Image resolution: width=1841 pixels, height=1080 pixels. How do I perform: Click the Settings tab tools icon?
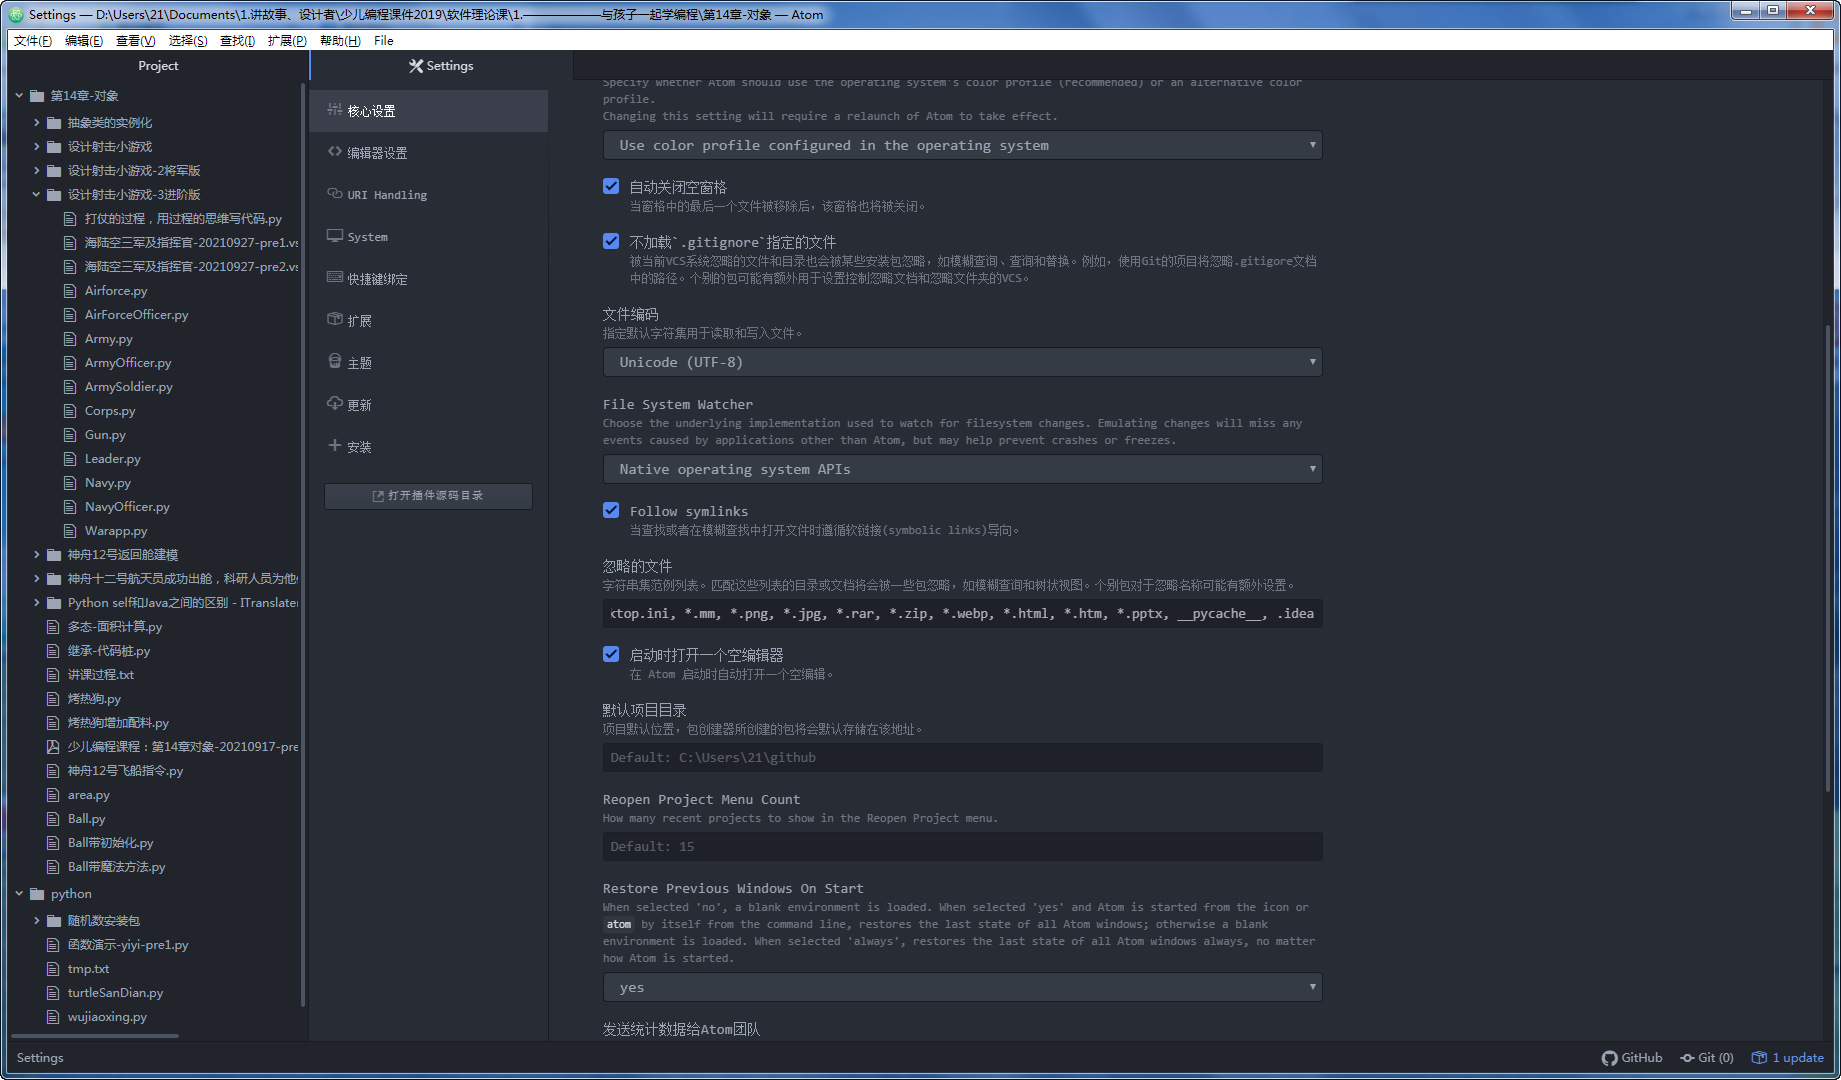pyautogui.click(x=416, y=66)
